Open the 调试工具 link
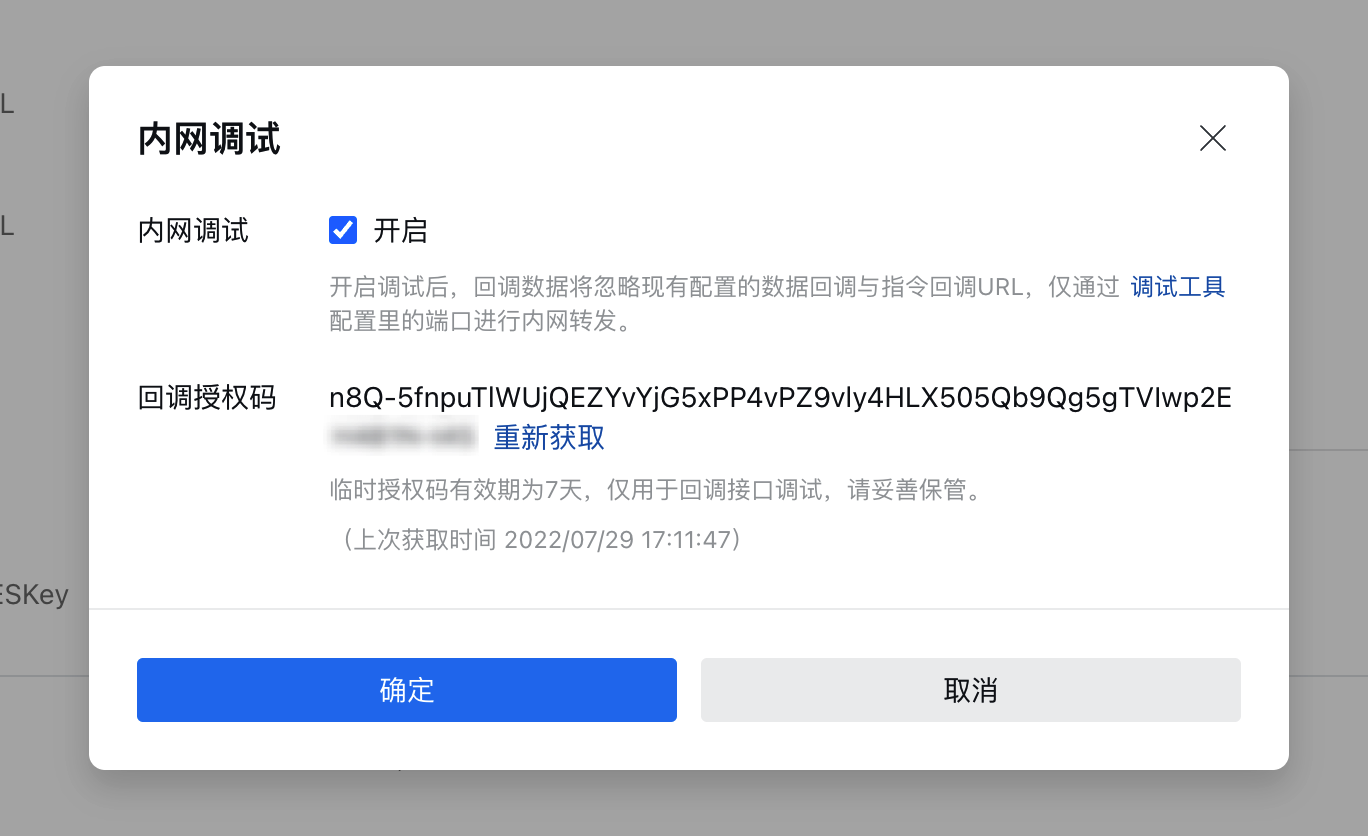 [1178, 287]
